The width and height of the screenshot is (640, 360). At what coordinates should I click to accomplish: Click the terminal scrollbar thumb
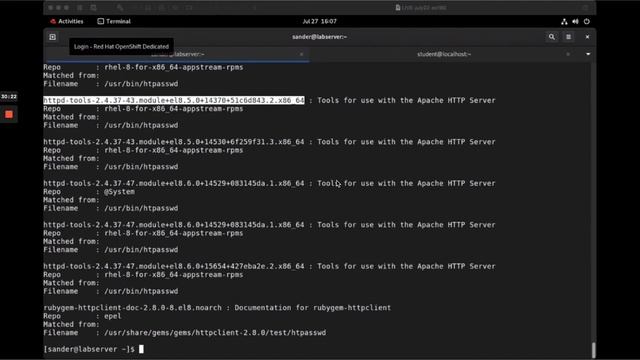click(593, 350)
